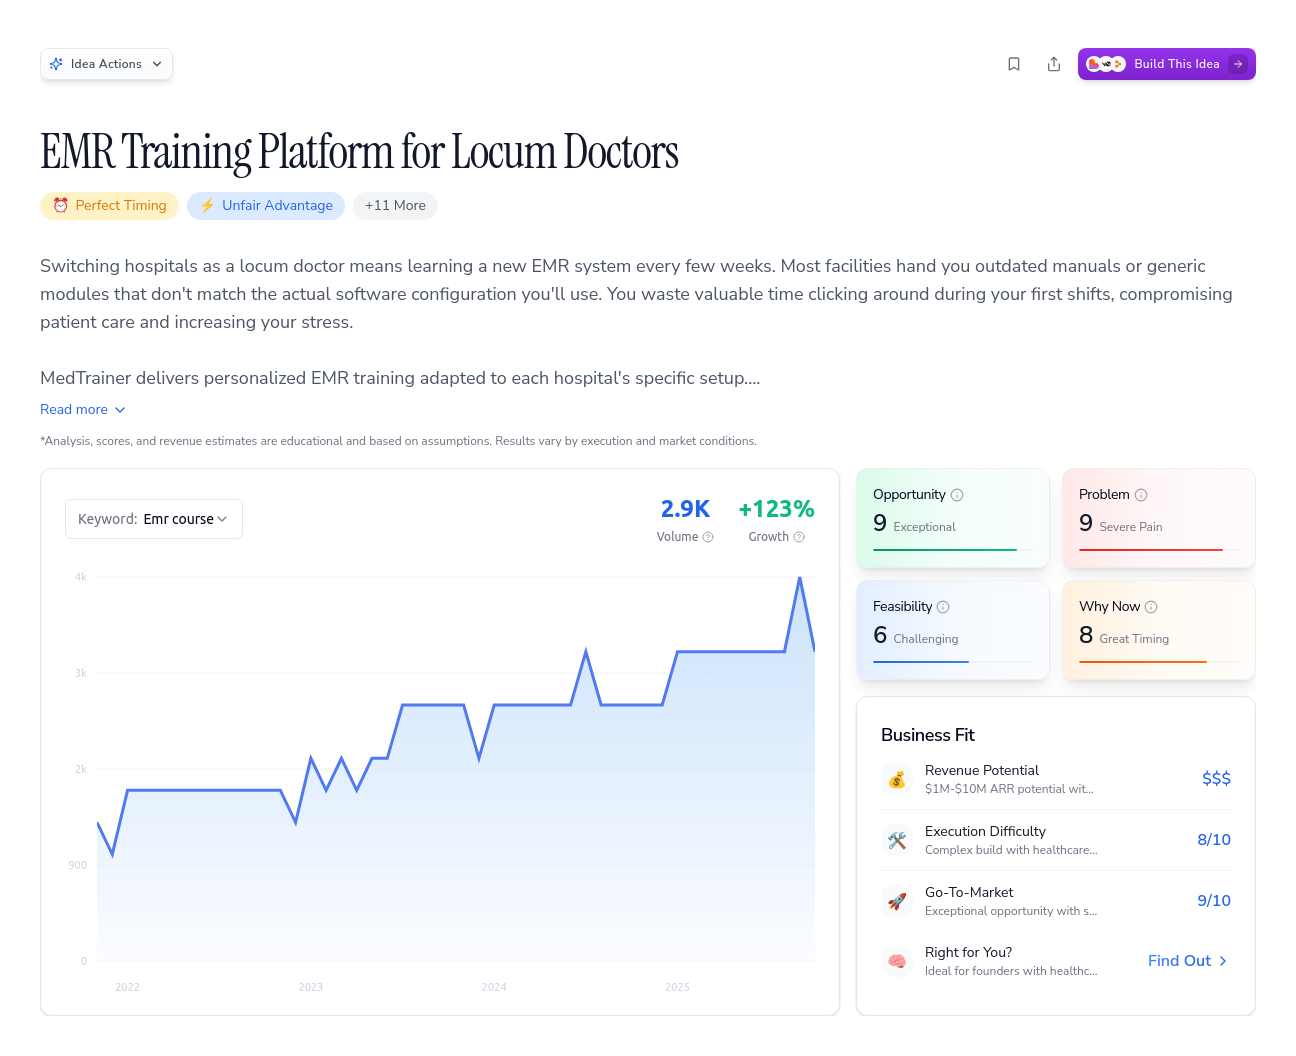
Task: Click the share icon in header
Action: coord(1054,64)
